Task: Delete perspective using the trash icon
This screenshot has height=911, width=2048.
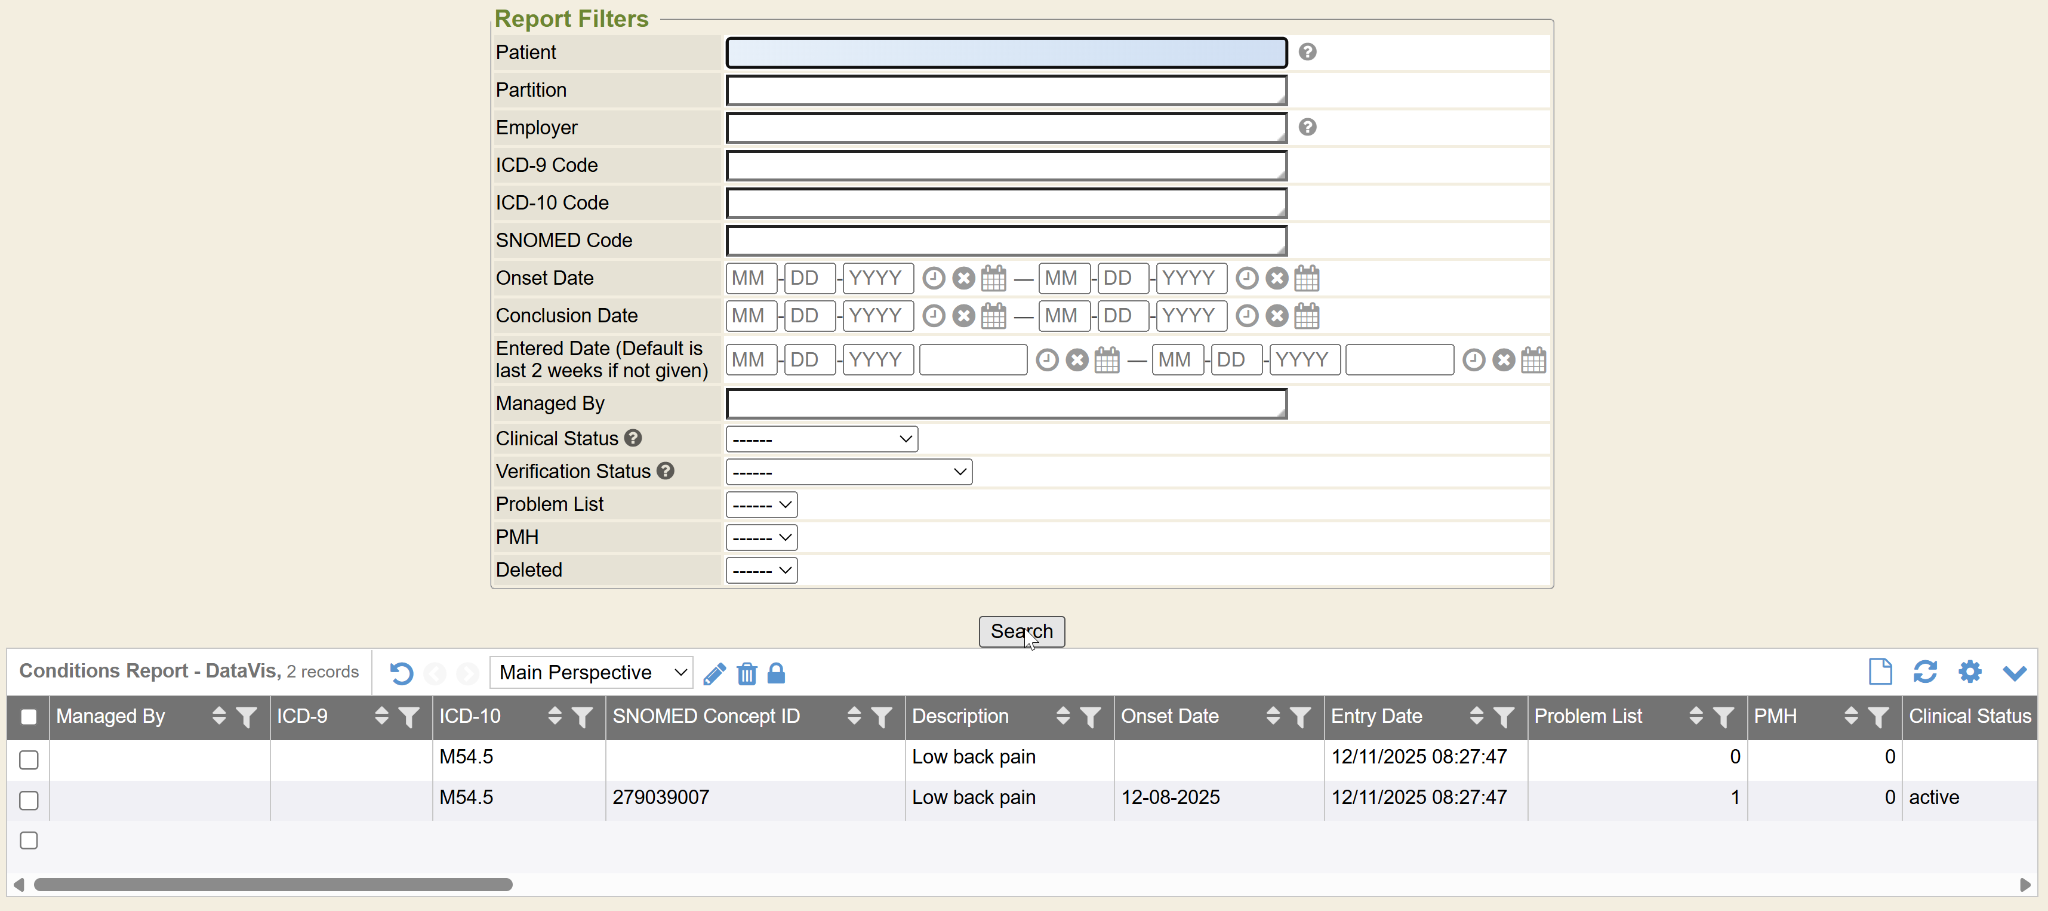Action: coord(747,673)
